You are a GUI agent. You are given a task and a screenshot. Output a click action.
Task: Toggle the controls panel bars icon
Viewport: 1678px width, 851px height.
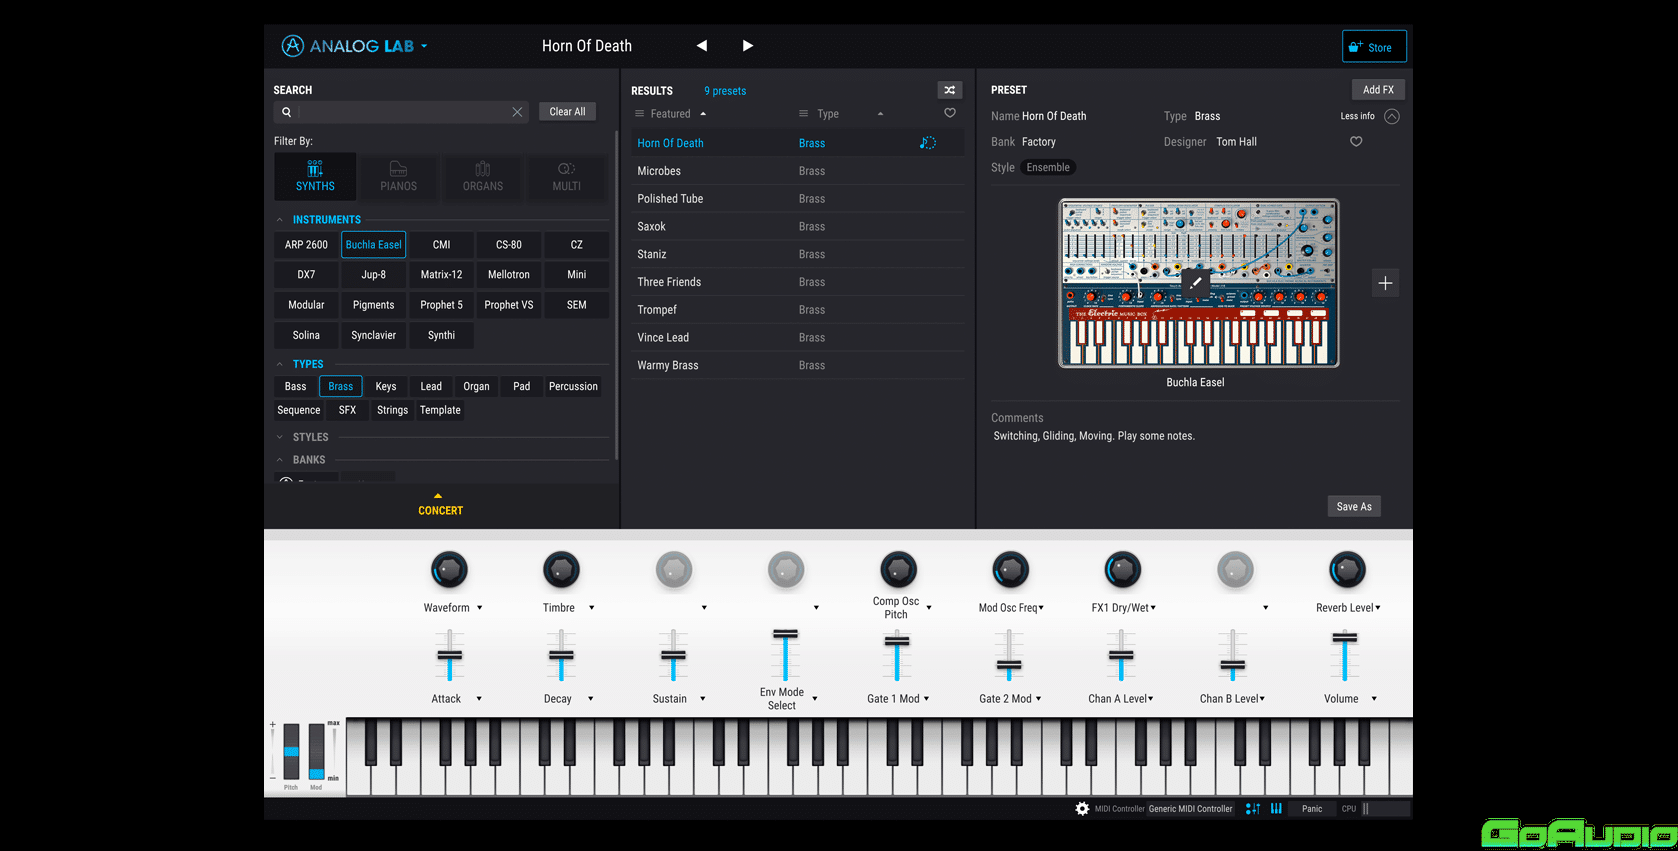[1276, 809]
